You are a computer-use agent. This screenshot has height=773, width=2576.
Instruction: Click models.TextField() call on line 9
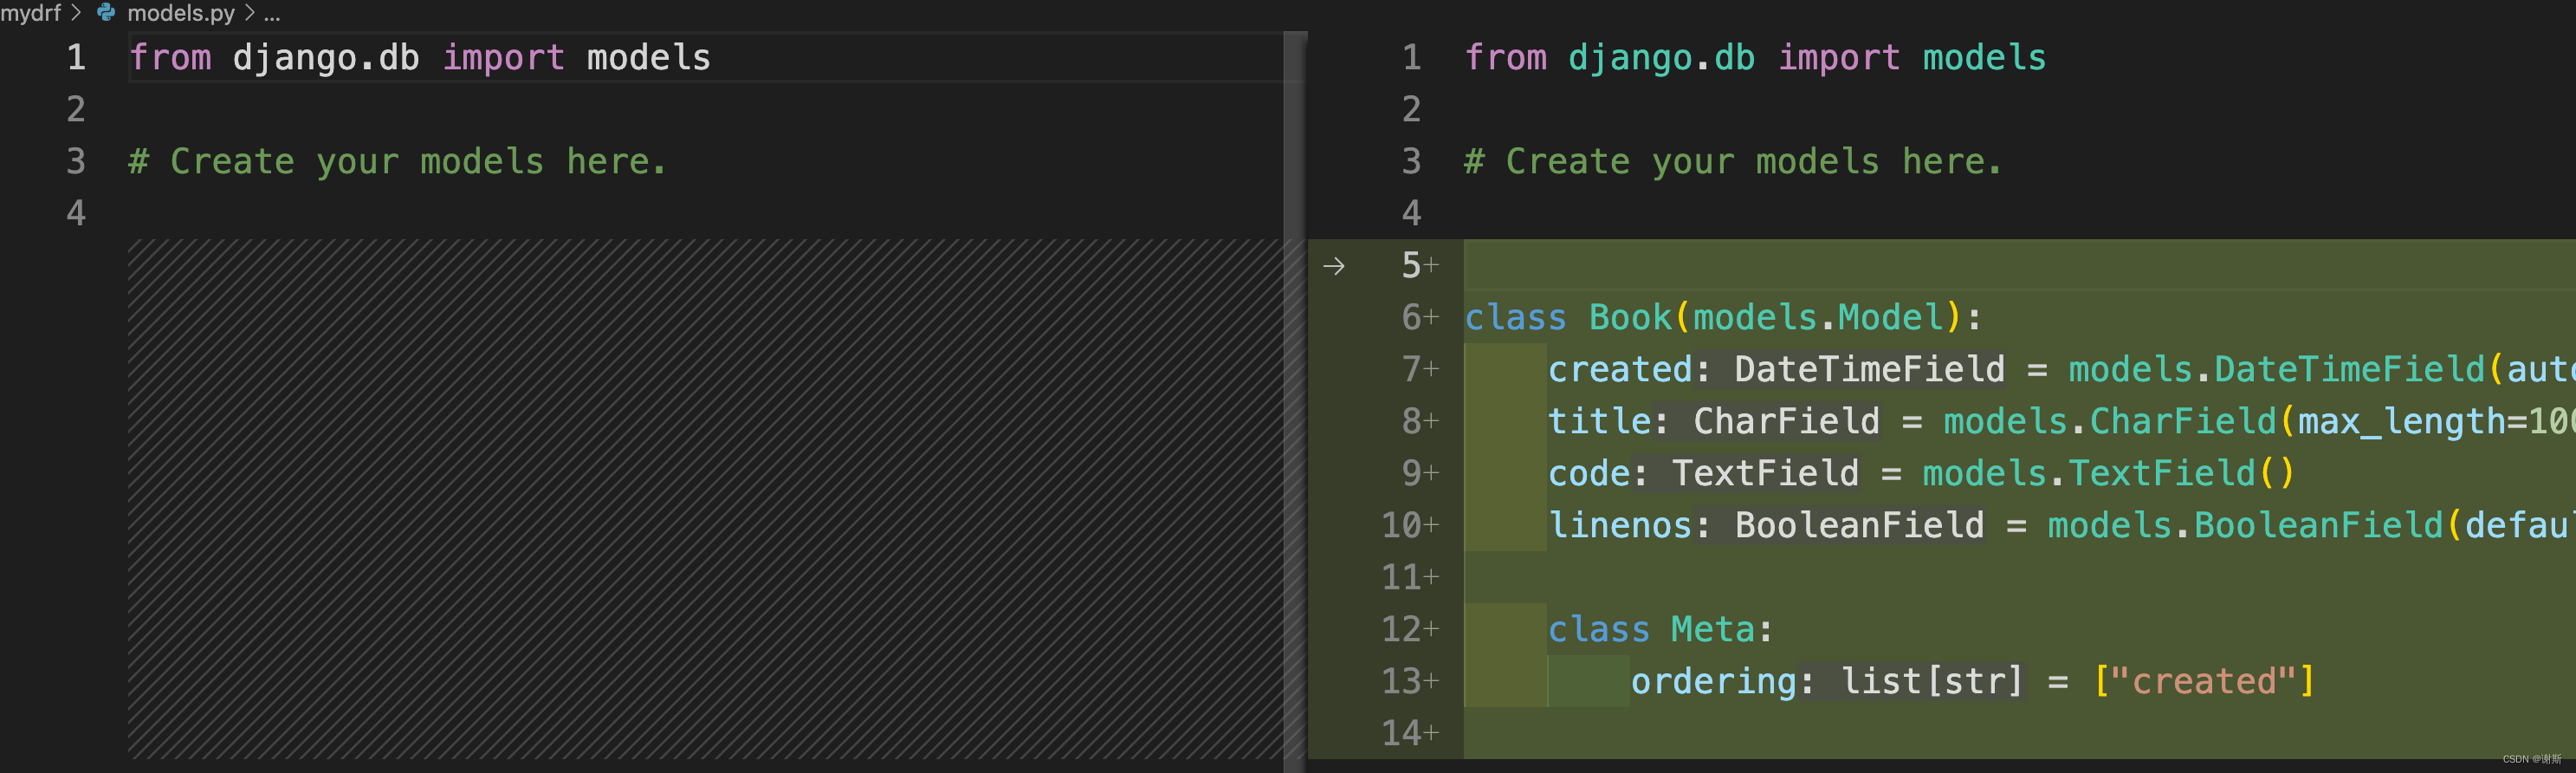(x=2108, y=473)
